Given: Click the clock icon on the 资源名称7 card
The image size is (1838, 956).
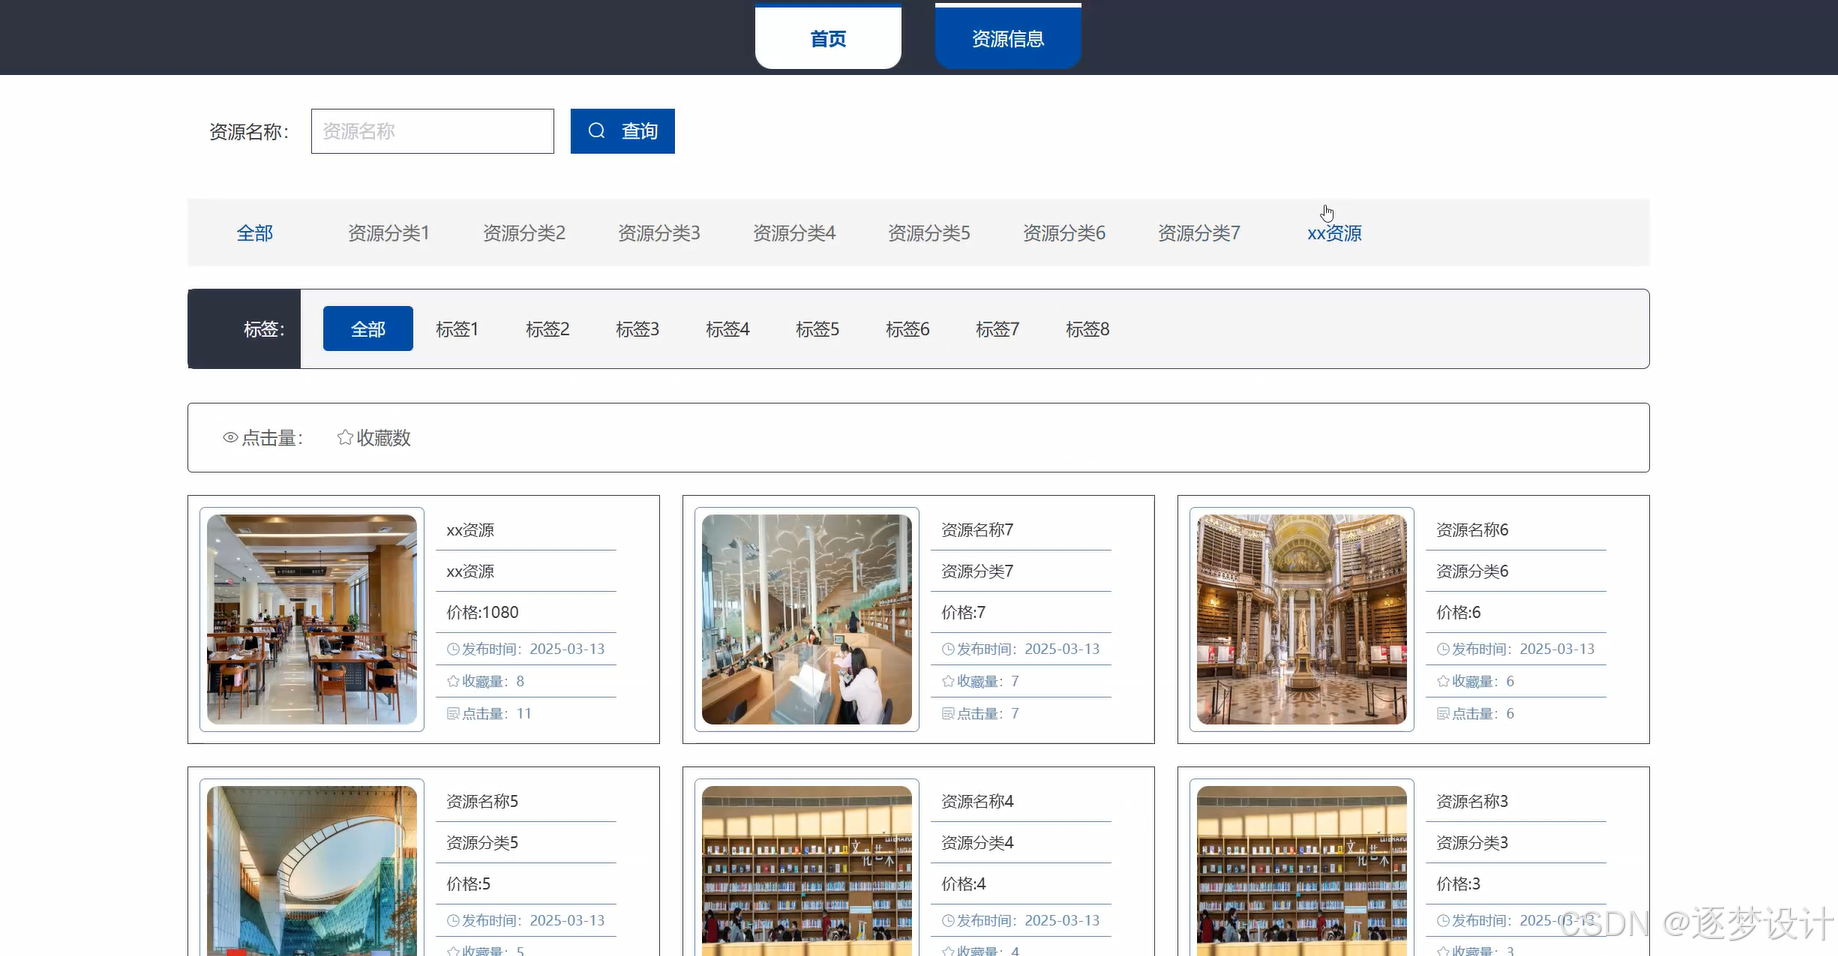Looking at the screenshot, I should pyautogui.click(x=948, y=649).
